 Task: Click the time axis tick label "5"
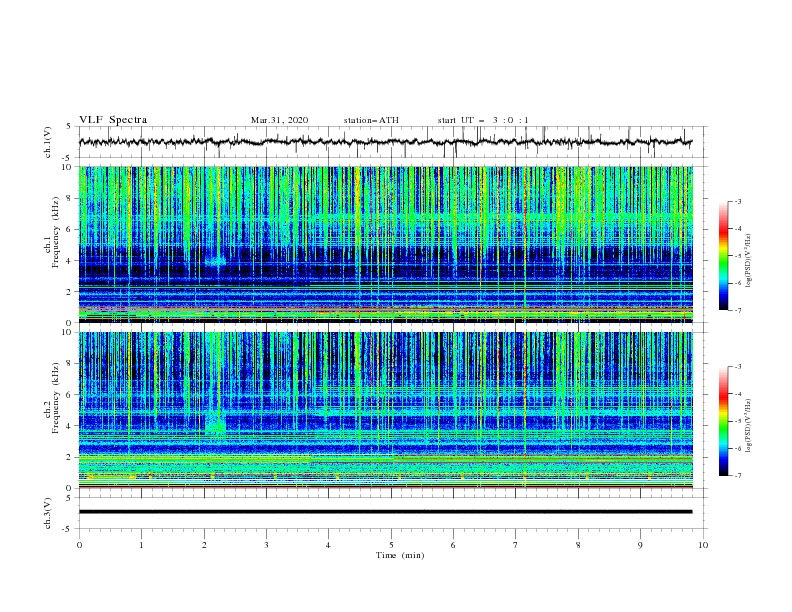pyautogui.click(x=391, y=545)
